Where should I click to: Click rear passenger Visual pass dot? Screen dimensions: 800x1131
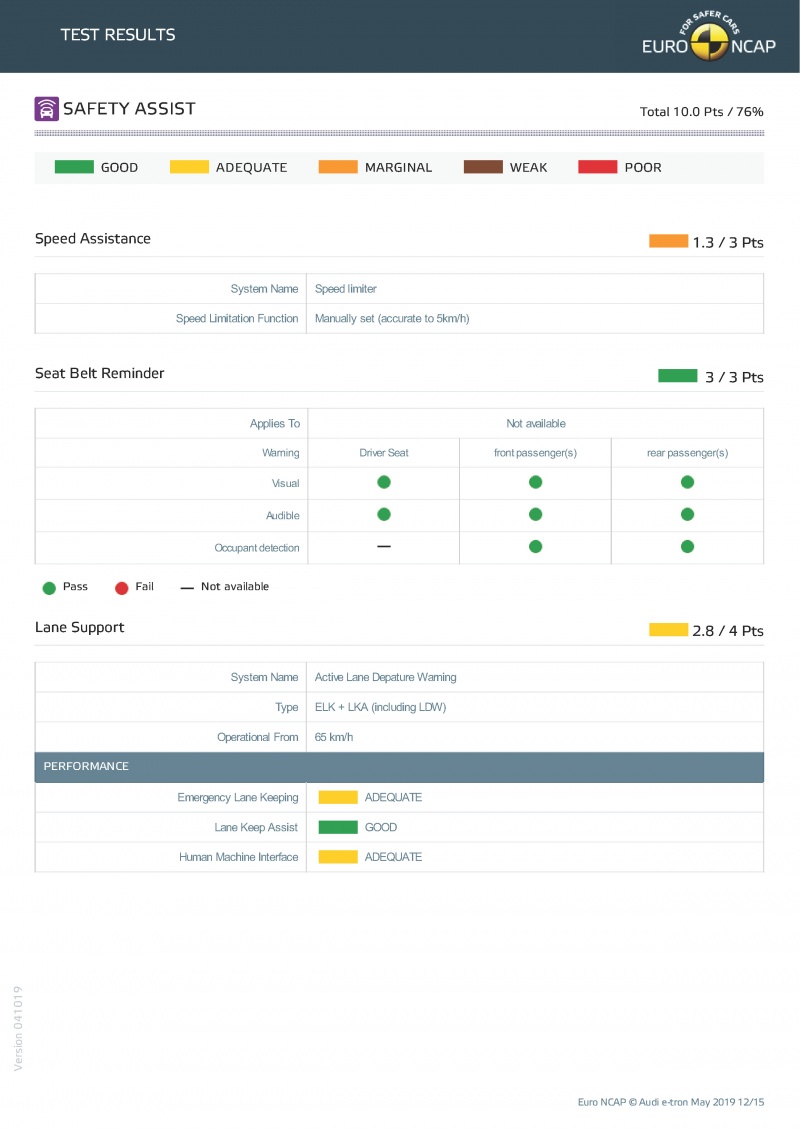coord(687,482)
